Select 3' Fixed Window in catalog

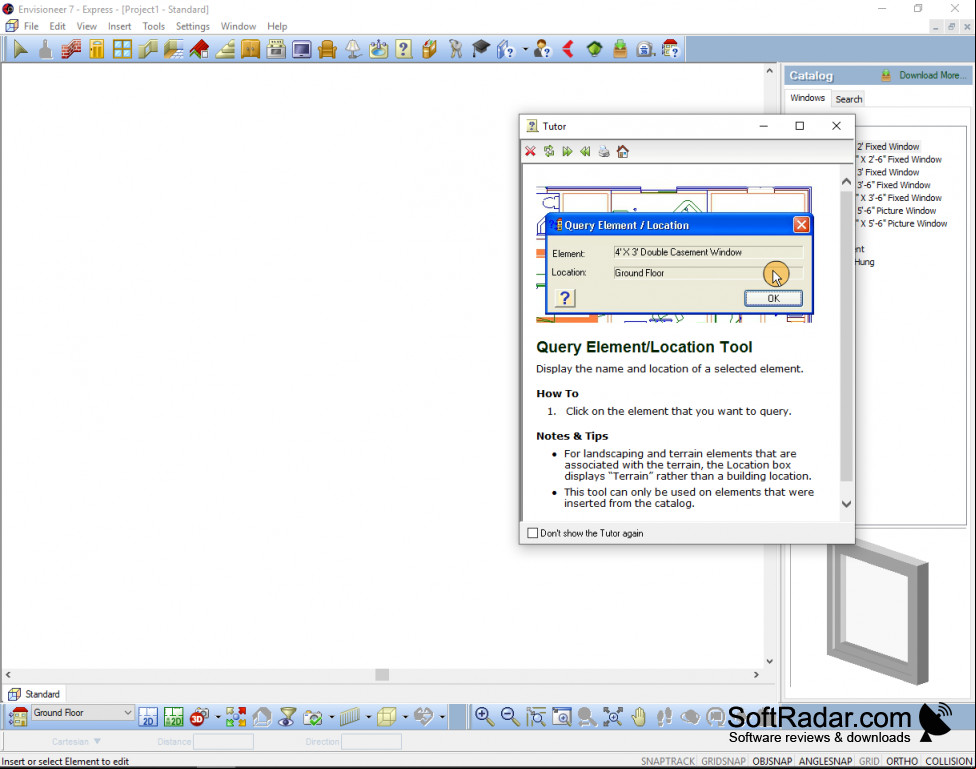(888, 172)
